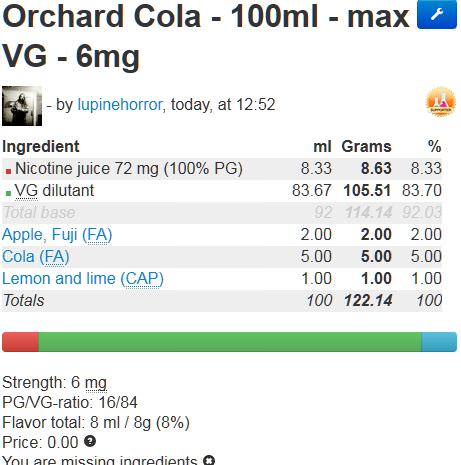The width and height of the screenshot is (461, 465).
Task: Open the Cola (FA) flavor link
Action: 36,256
